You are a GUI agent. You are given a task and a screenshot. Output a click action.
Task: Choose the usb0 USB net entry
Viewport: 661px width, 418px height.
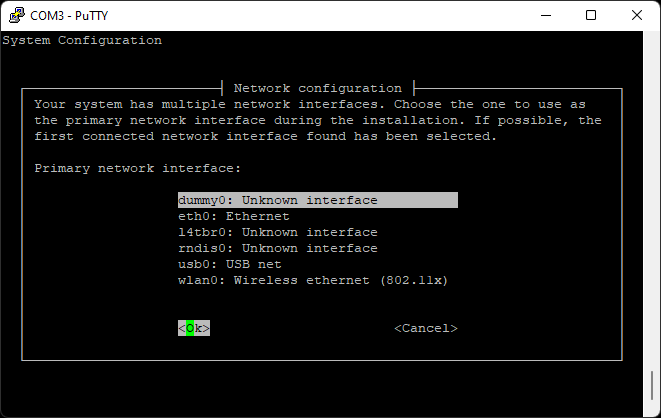click(230, 264)
